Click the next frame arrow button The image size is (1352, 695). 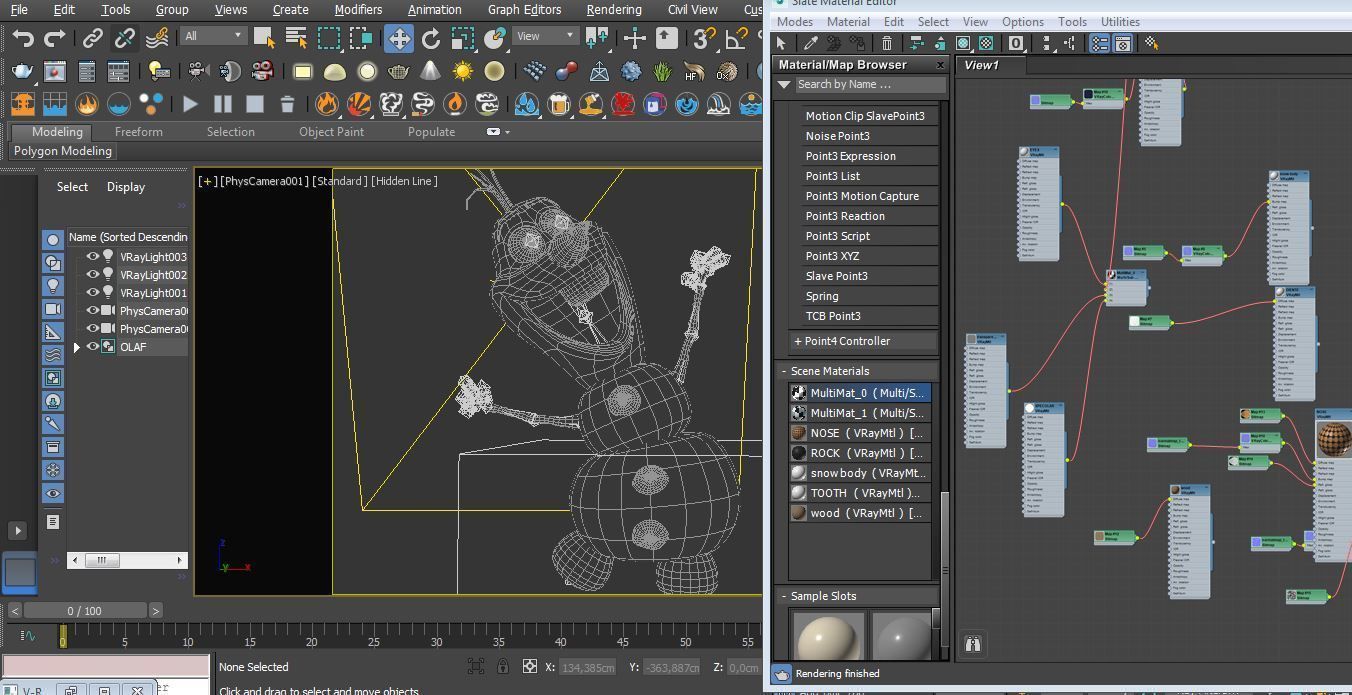[155, 610]
